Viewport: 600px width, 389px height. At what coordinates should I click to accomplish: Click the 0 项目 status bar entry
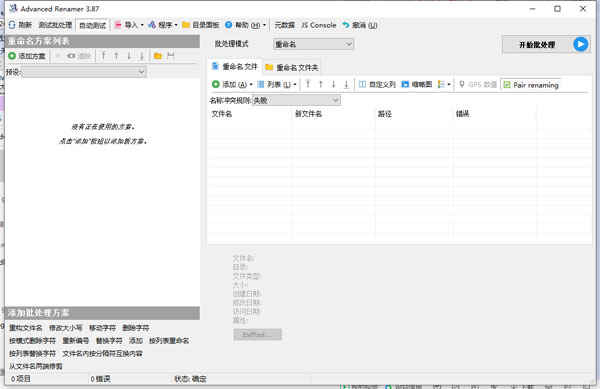coord(21,379)
